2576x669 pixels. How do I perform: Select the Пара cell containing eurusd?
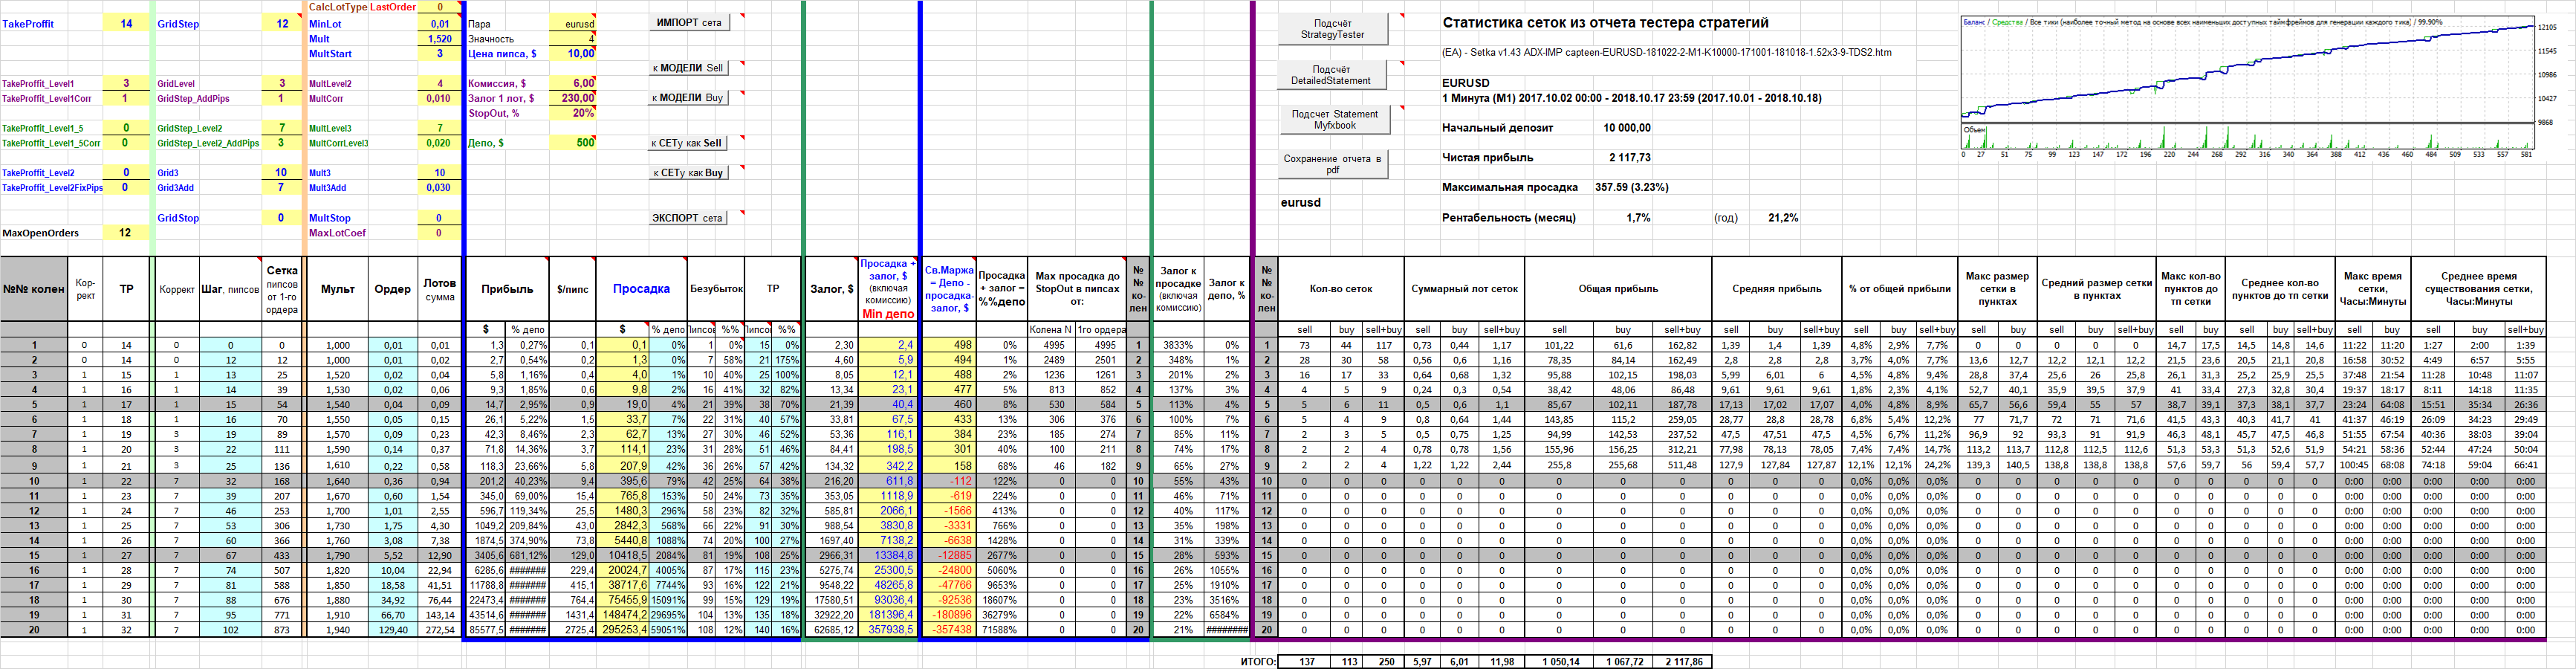click(573, 24)
